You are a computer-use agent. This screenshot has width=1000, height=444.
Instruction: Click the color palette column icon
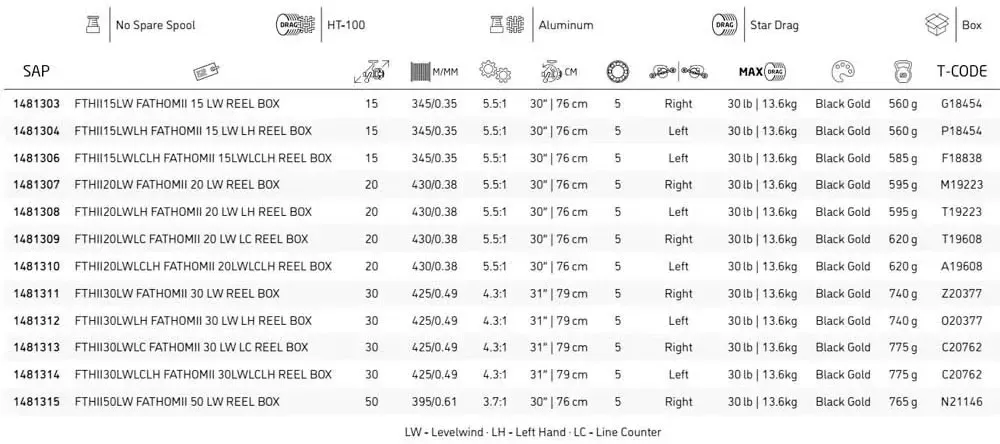pos(843,72)
